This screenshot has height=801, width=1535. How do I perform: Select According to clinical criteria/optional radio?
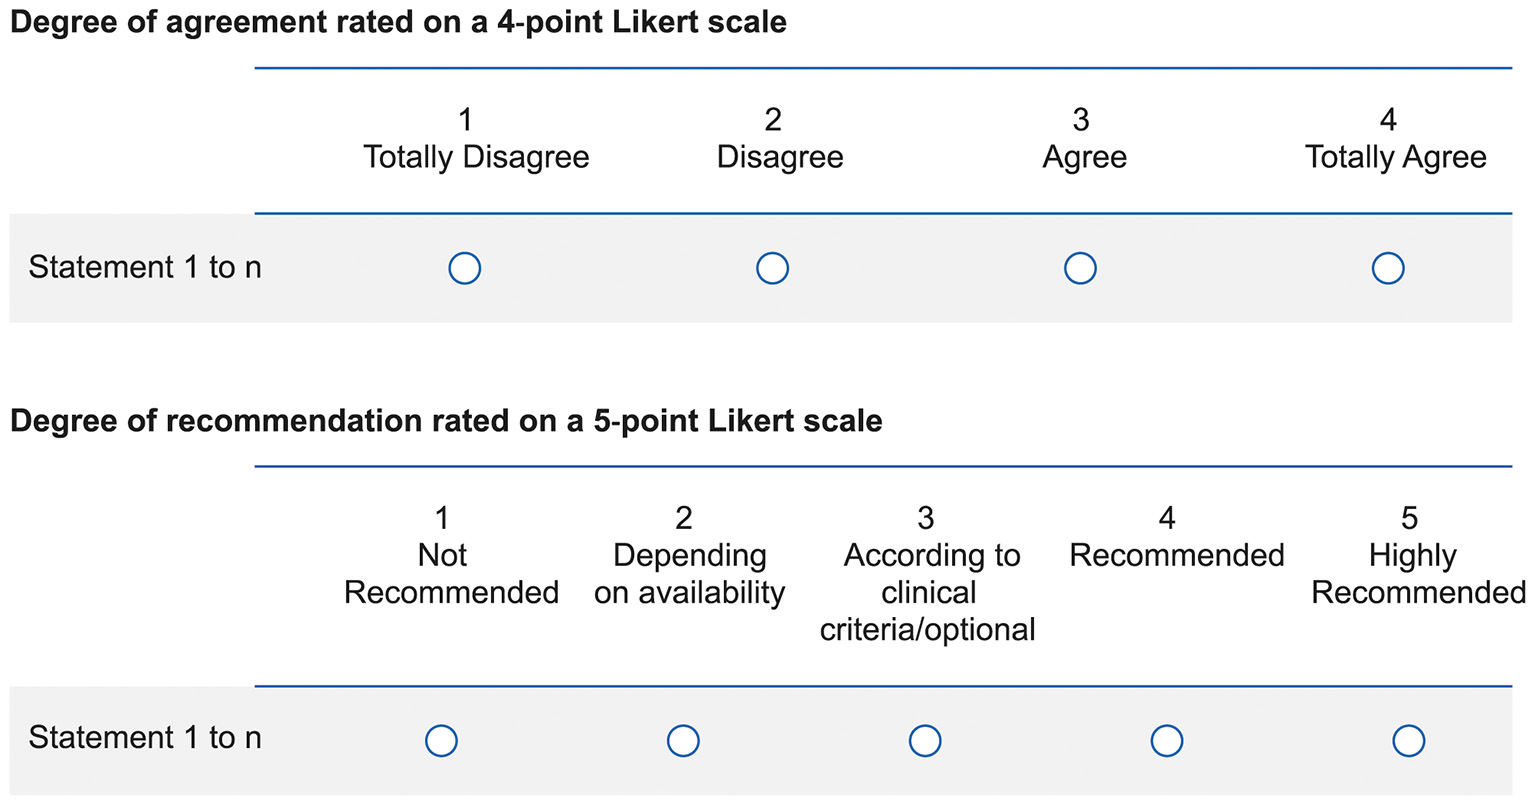(925, 741)
